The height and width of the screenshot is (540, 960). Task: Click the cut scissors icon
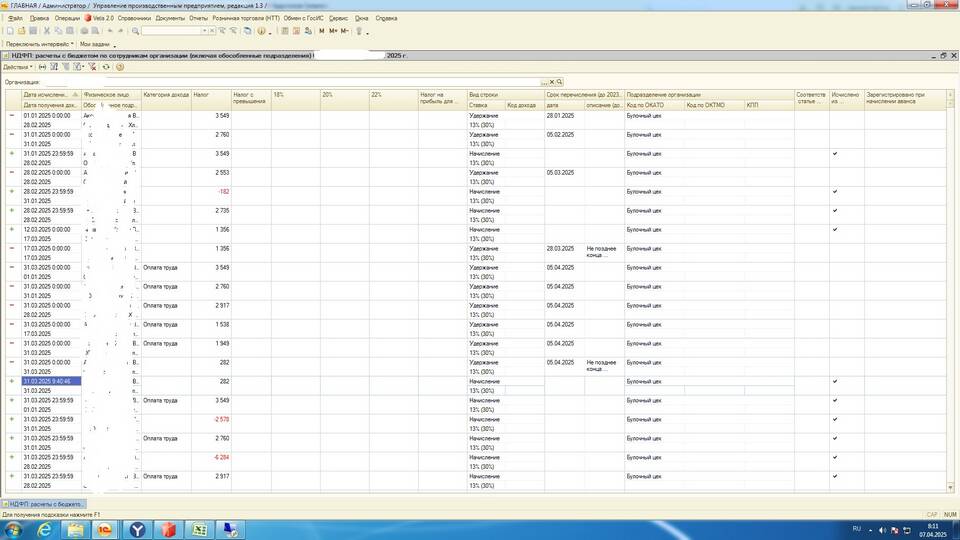[47, 31]
